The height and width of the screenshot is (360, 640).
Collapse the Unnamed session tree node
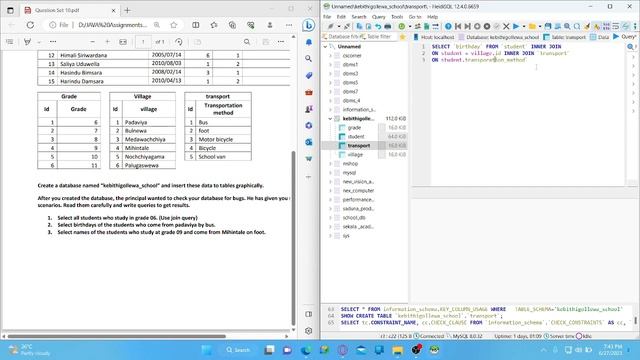click(325, 47)
